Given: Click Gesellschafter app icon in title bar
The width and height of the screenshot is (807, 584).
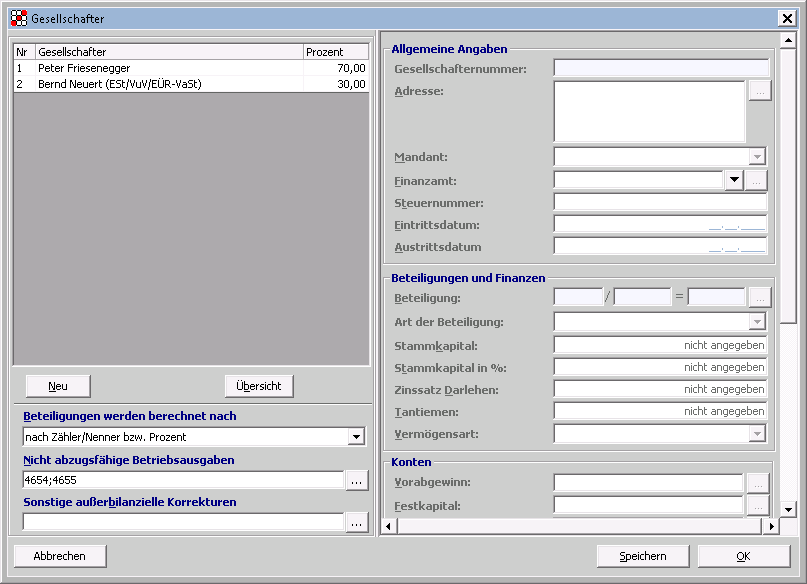Looking at the screenshot, I should point(18,18).
